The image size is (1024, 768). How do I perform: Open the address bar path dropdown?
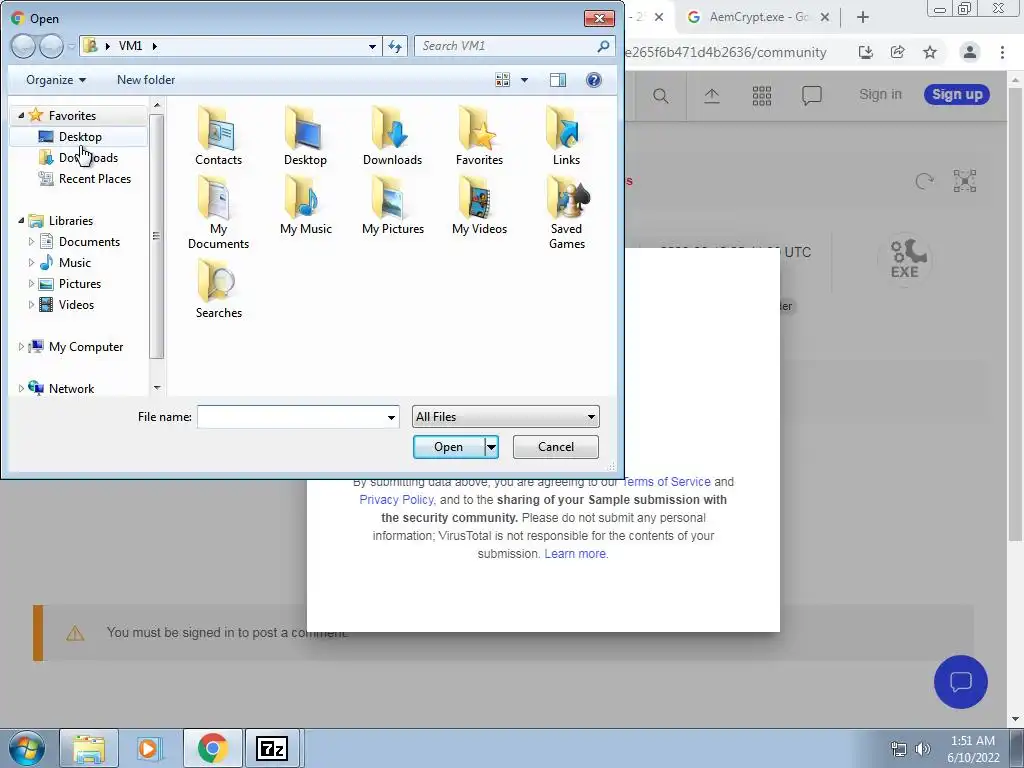(372, 46)
